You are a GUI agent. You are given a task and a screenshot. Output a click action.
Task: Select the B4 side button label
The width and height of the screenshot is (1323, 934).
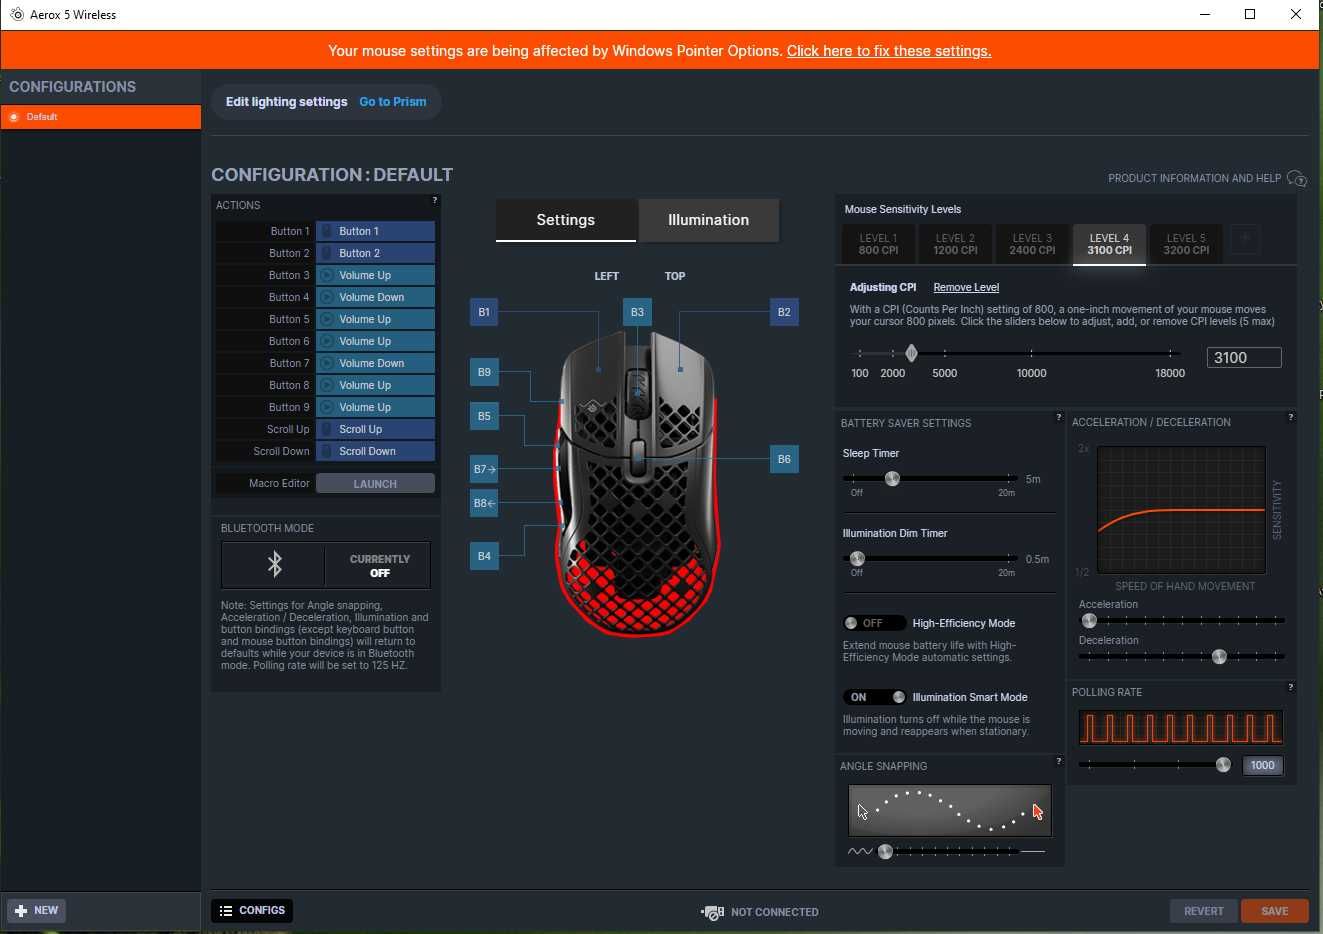tap(484, 556)
